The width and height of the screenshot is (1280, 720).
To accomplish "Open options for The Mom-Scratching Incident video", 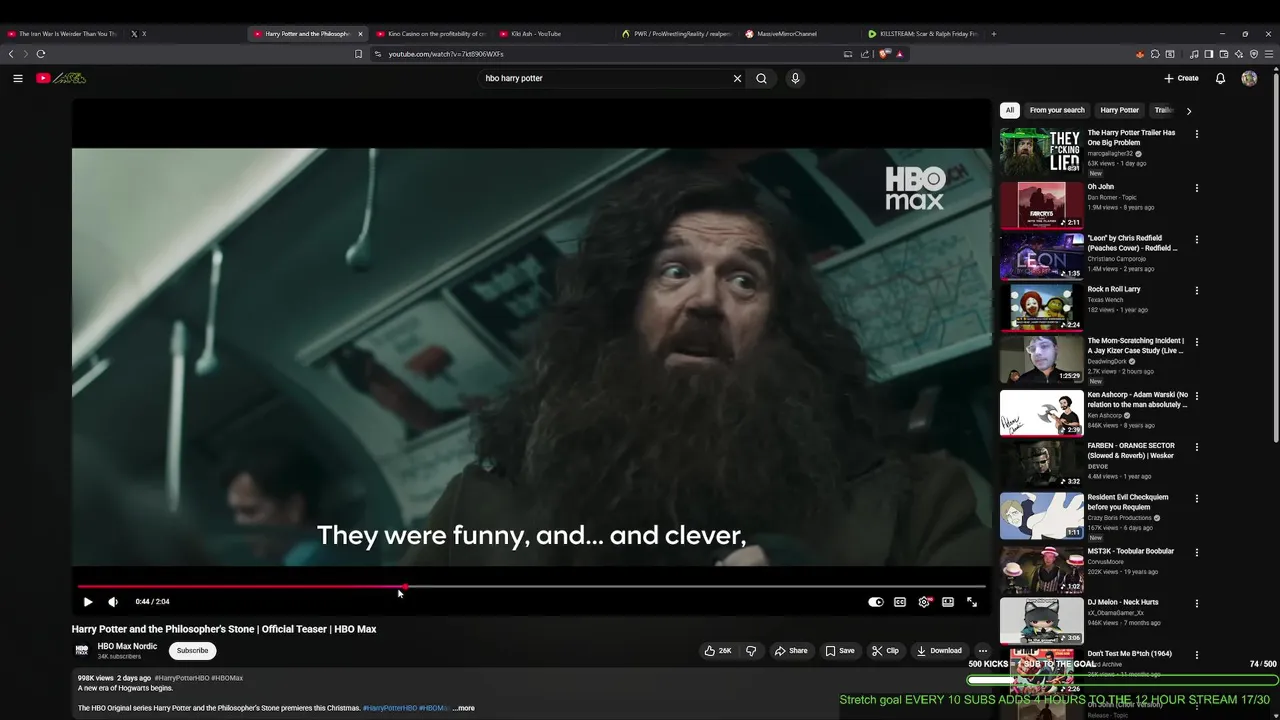I will coord(1196,343).
